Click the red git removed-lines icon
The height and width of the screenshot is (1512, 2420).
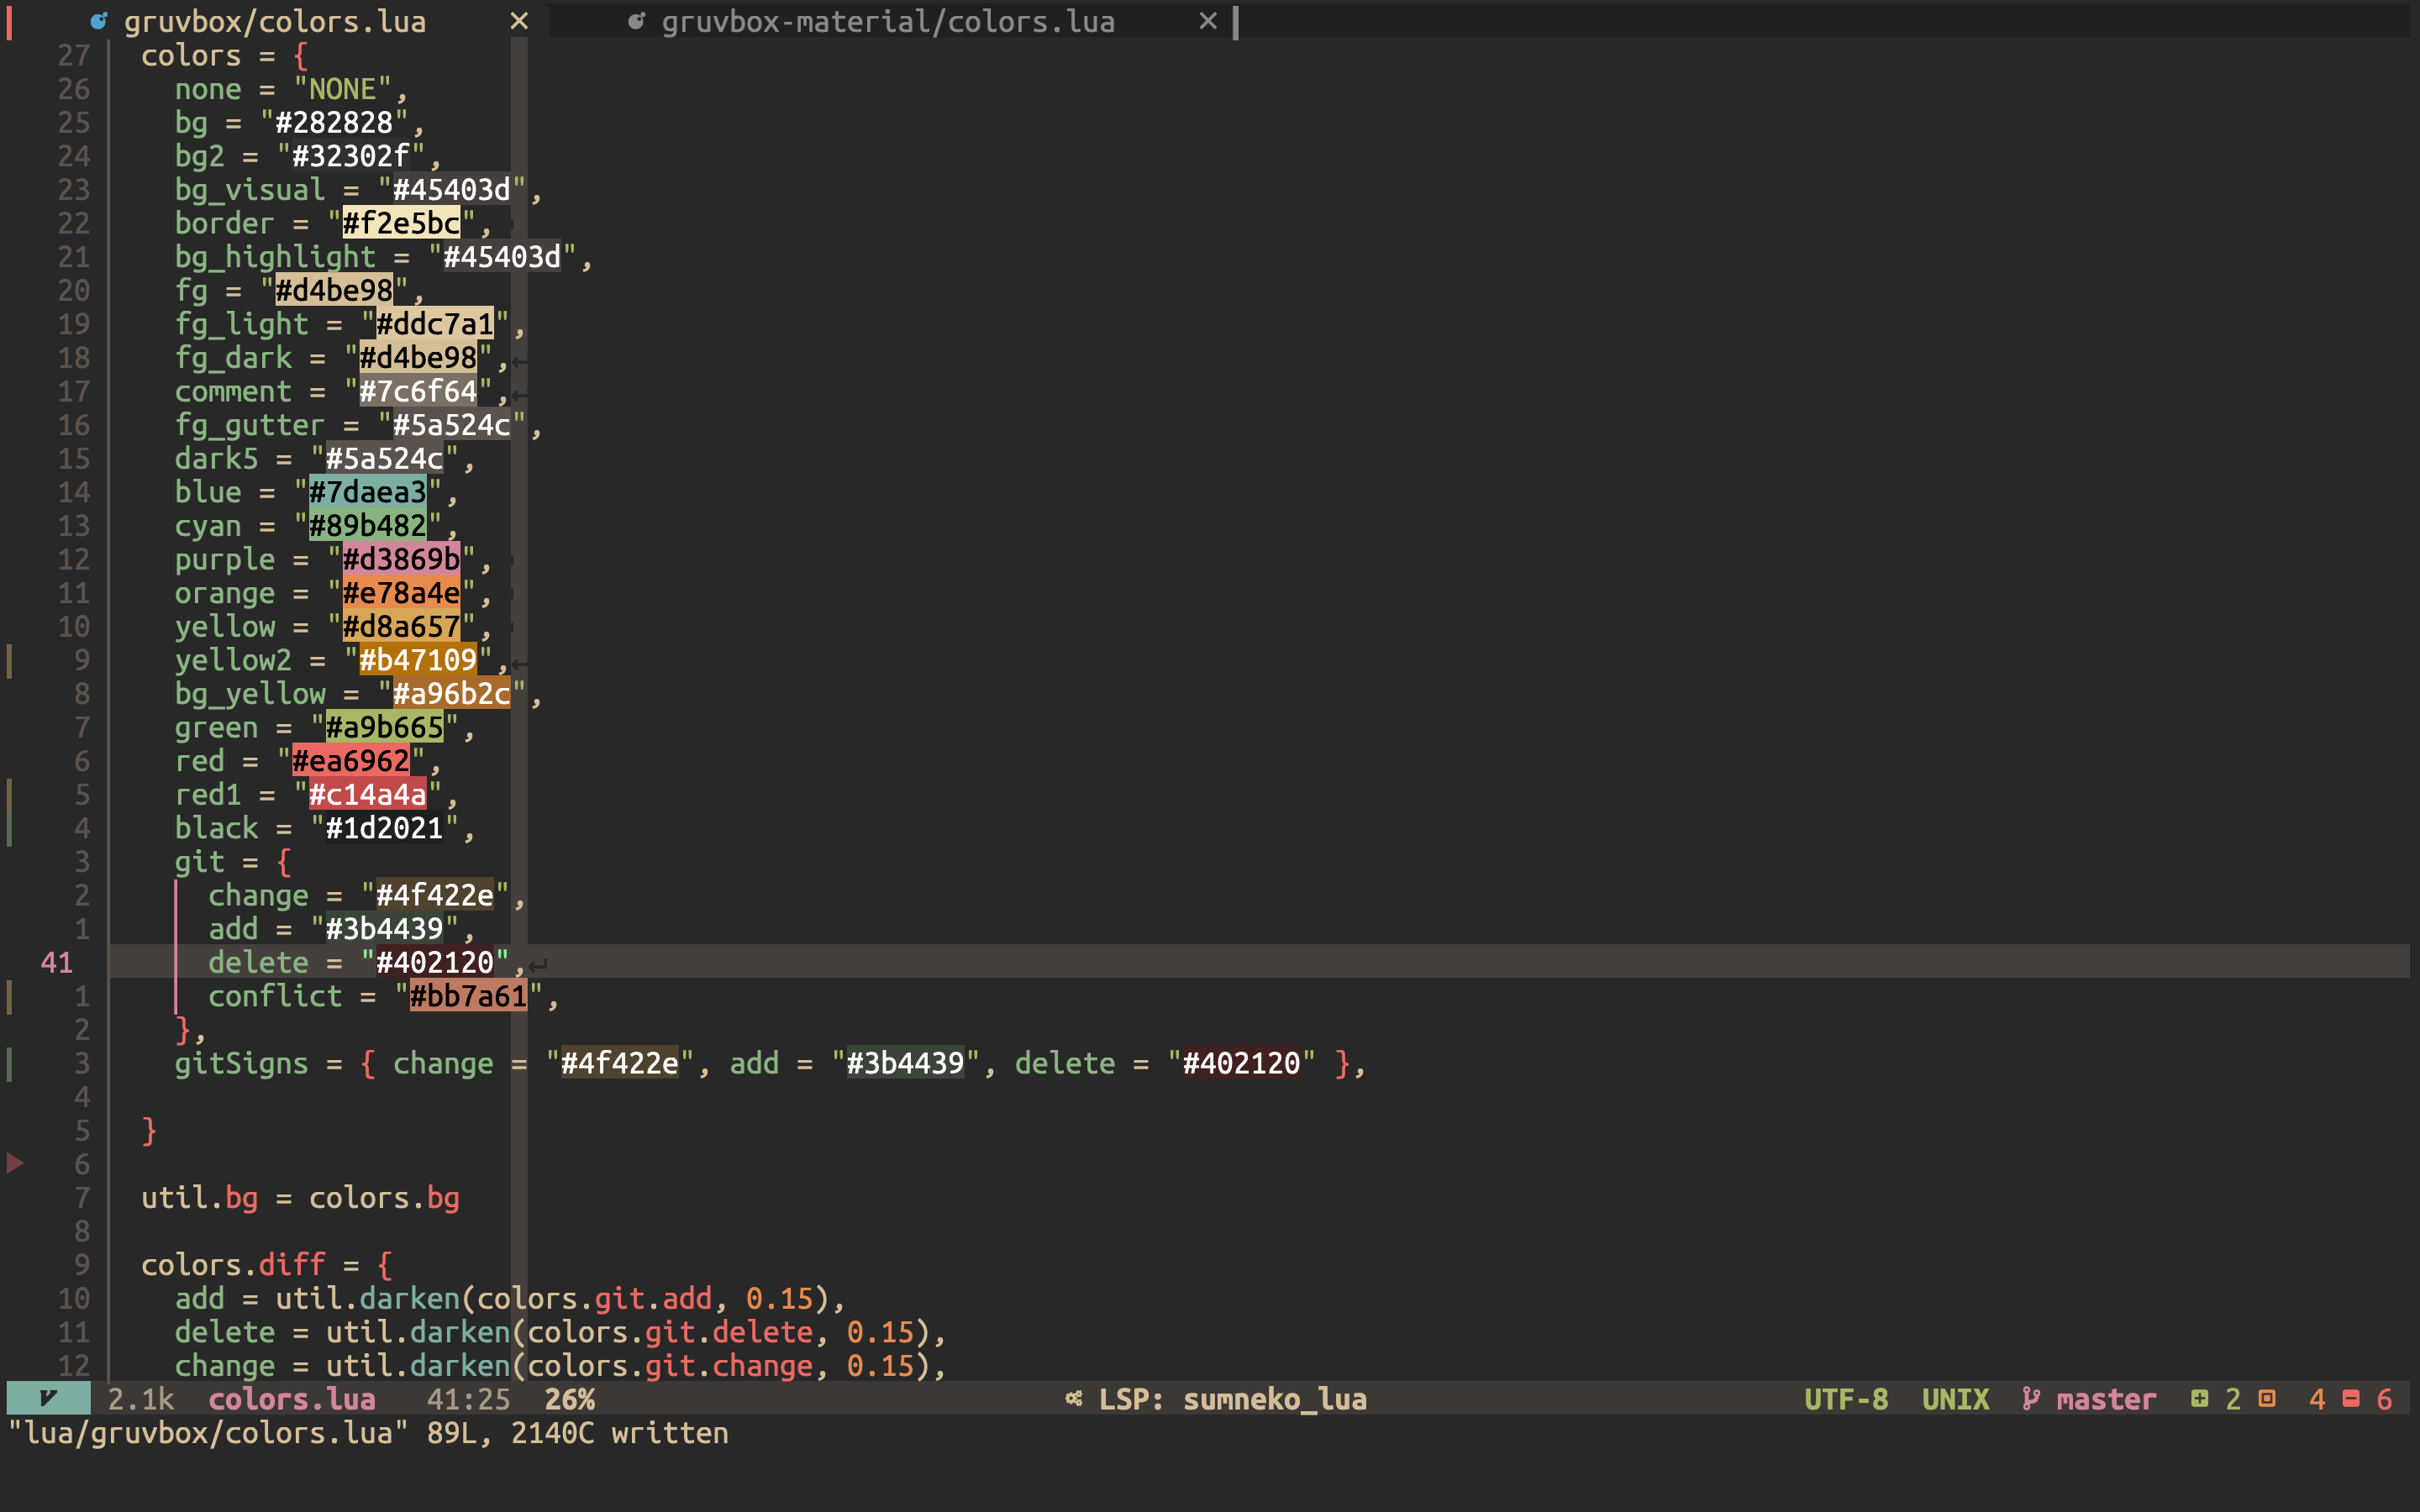pyautogui.click(x=2351, y=1398)
